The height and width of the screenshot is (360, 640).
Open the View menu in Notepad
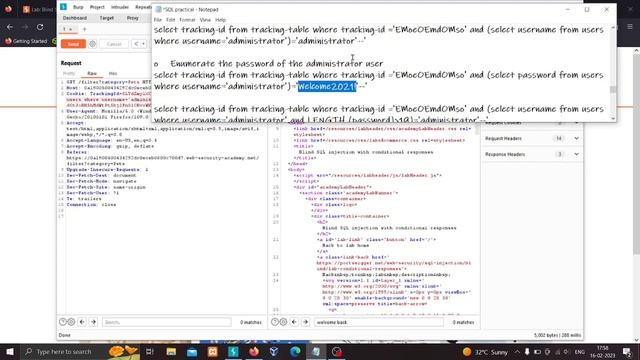(205, 20)
